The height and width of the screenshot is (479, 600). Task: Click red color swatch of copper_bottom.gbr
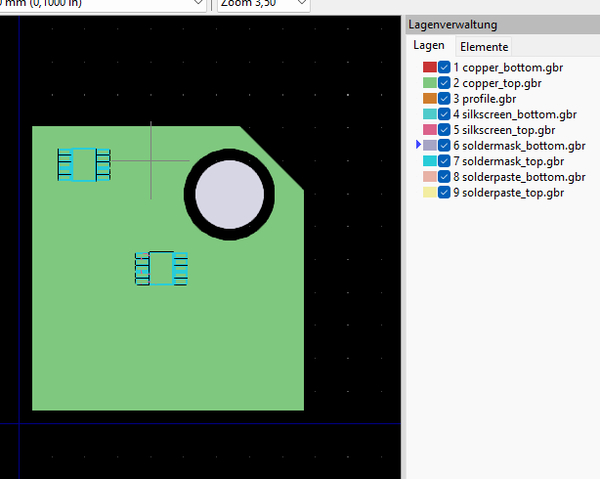(x=430, y=67)
